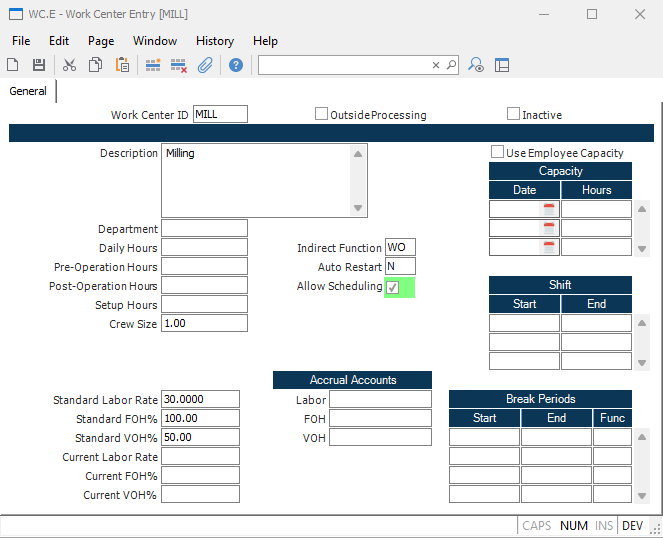
Task: Open the first Capacity date calendar picker
Action: [x=548, y=209]
